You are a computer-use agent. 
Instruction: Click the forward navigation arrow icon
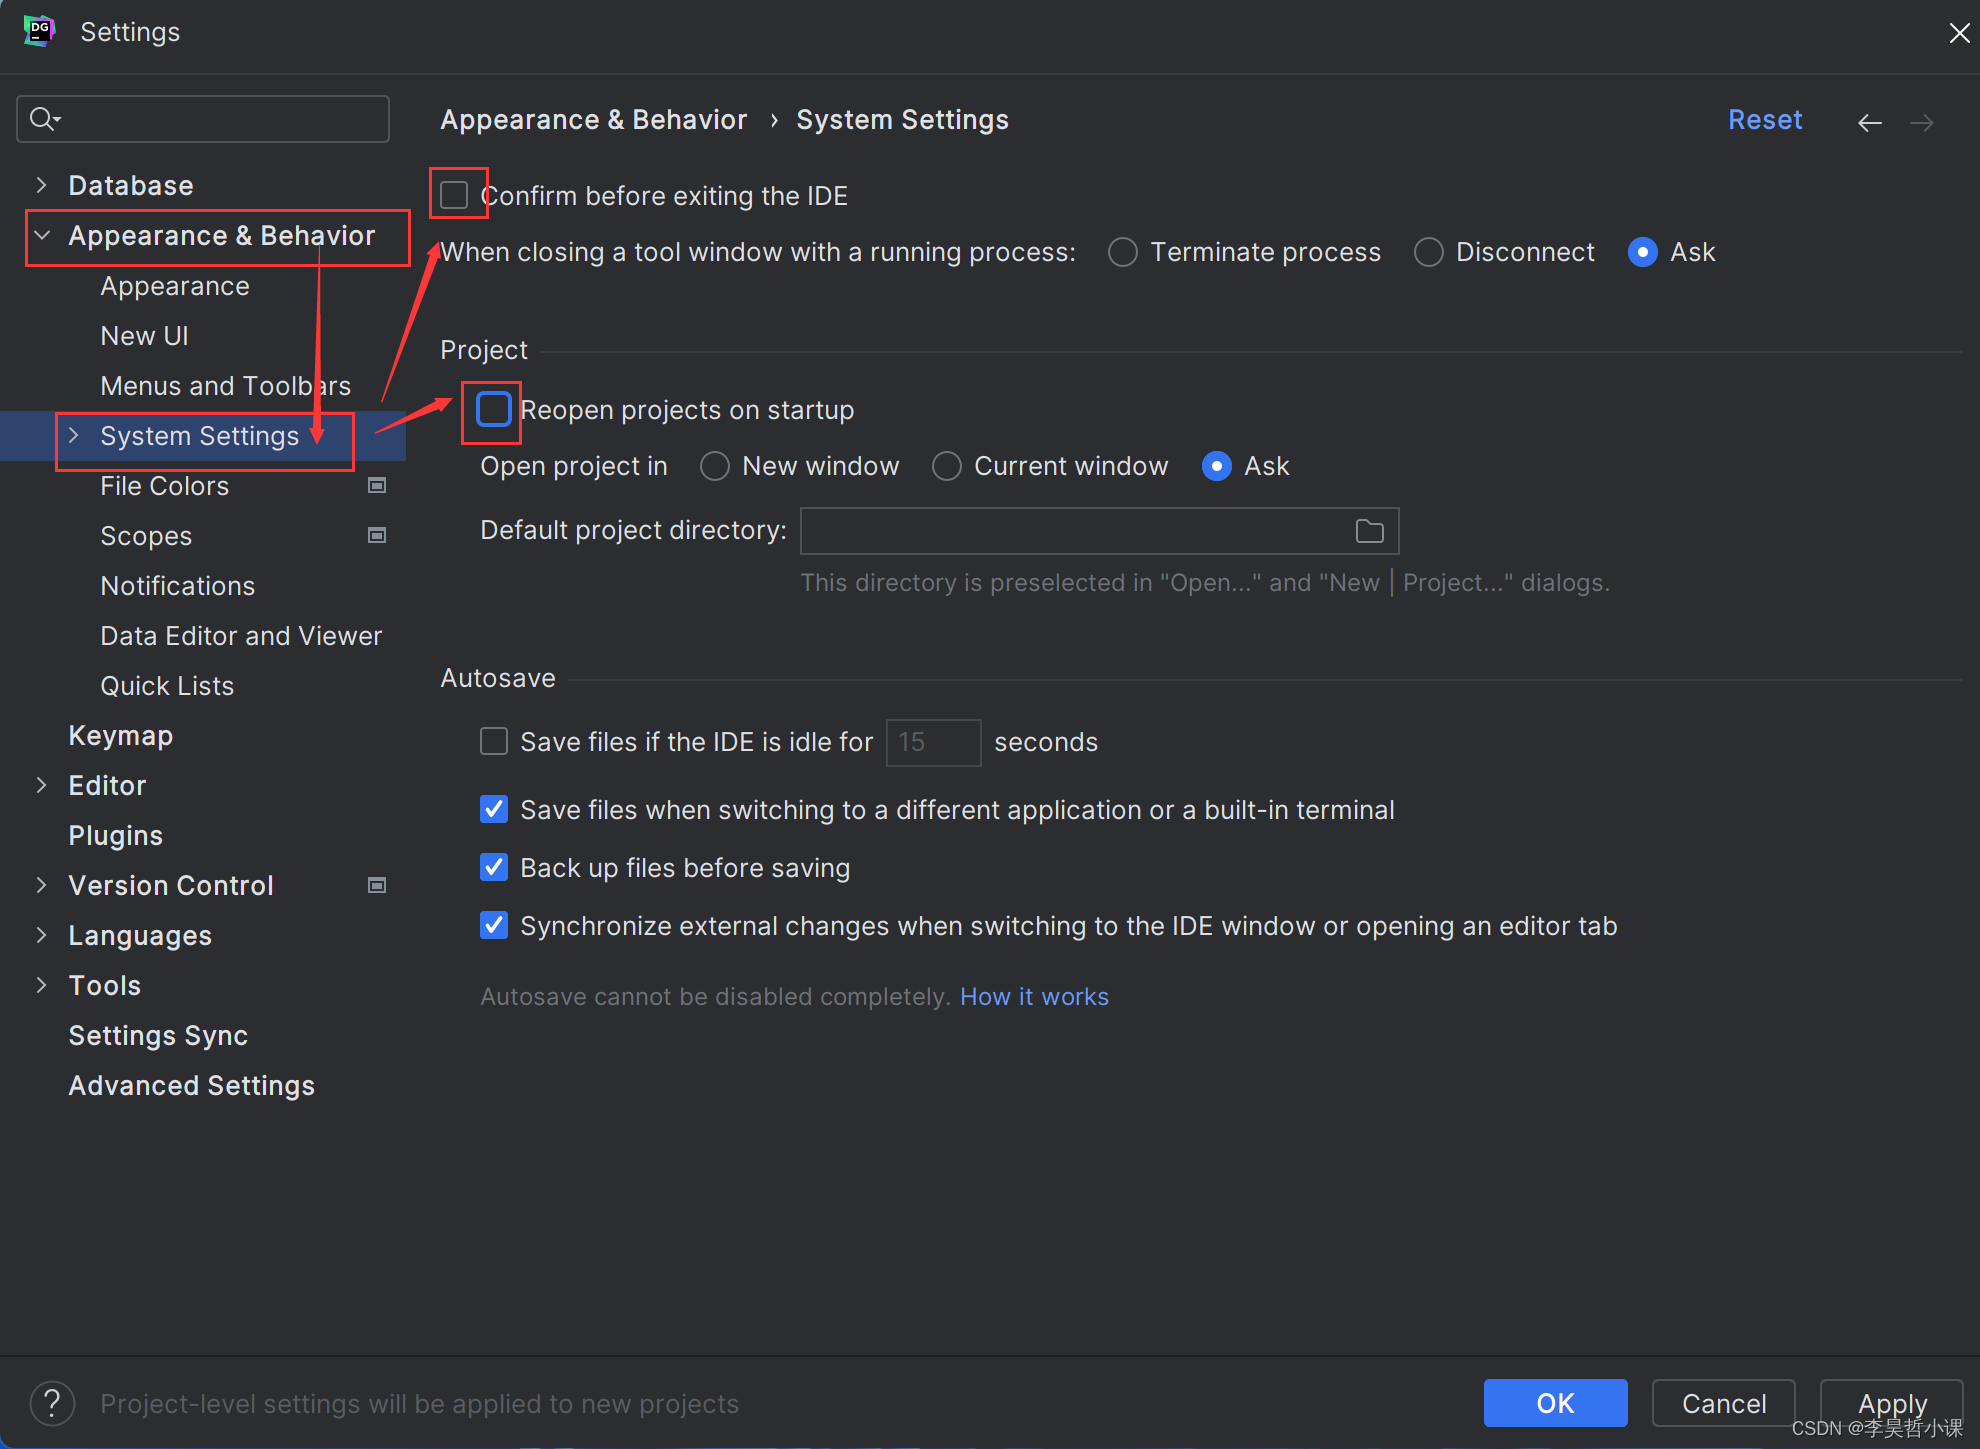1921,122
